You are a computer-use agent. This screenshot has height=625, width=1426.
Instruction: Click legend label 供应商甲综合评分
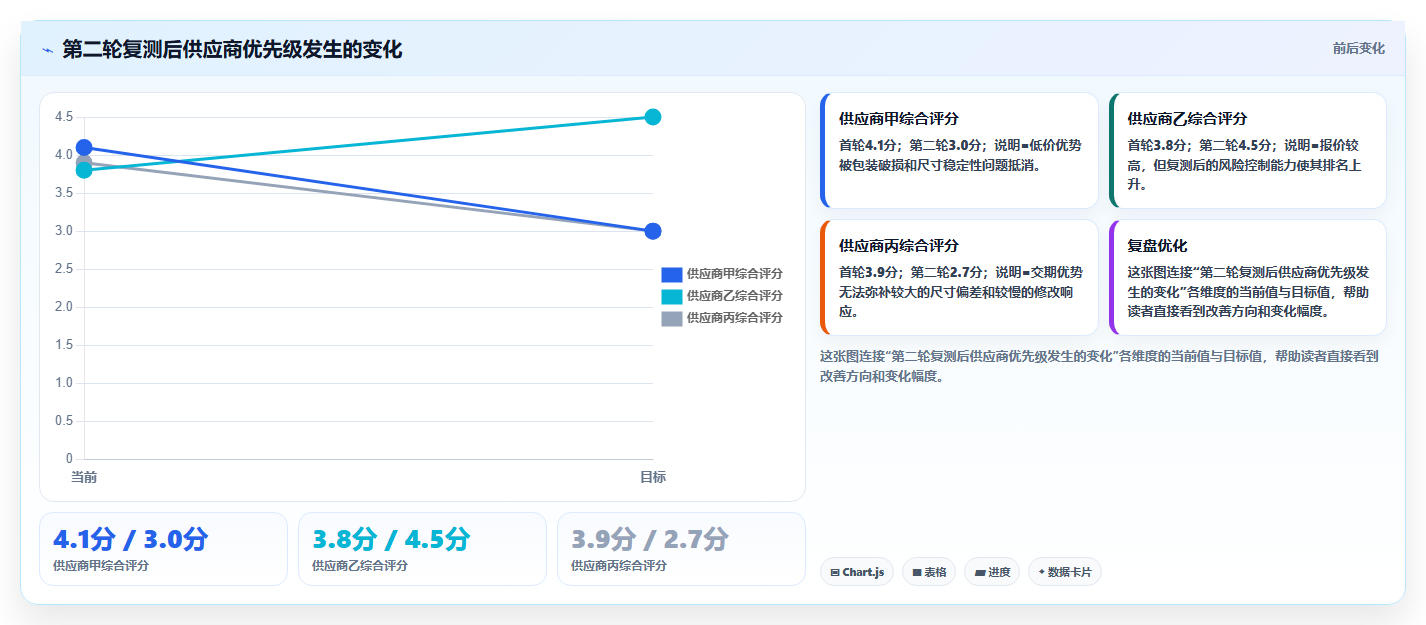click(734, 274)
